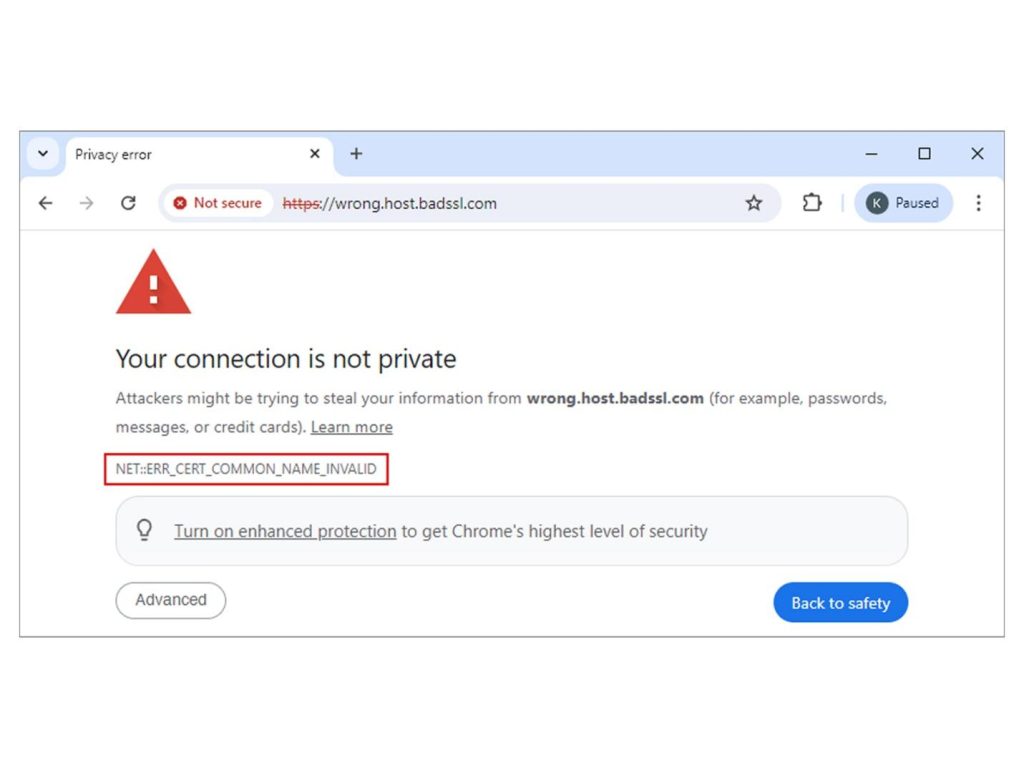Click the forward navigation arrow

[86, 203]
